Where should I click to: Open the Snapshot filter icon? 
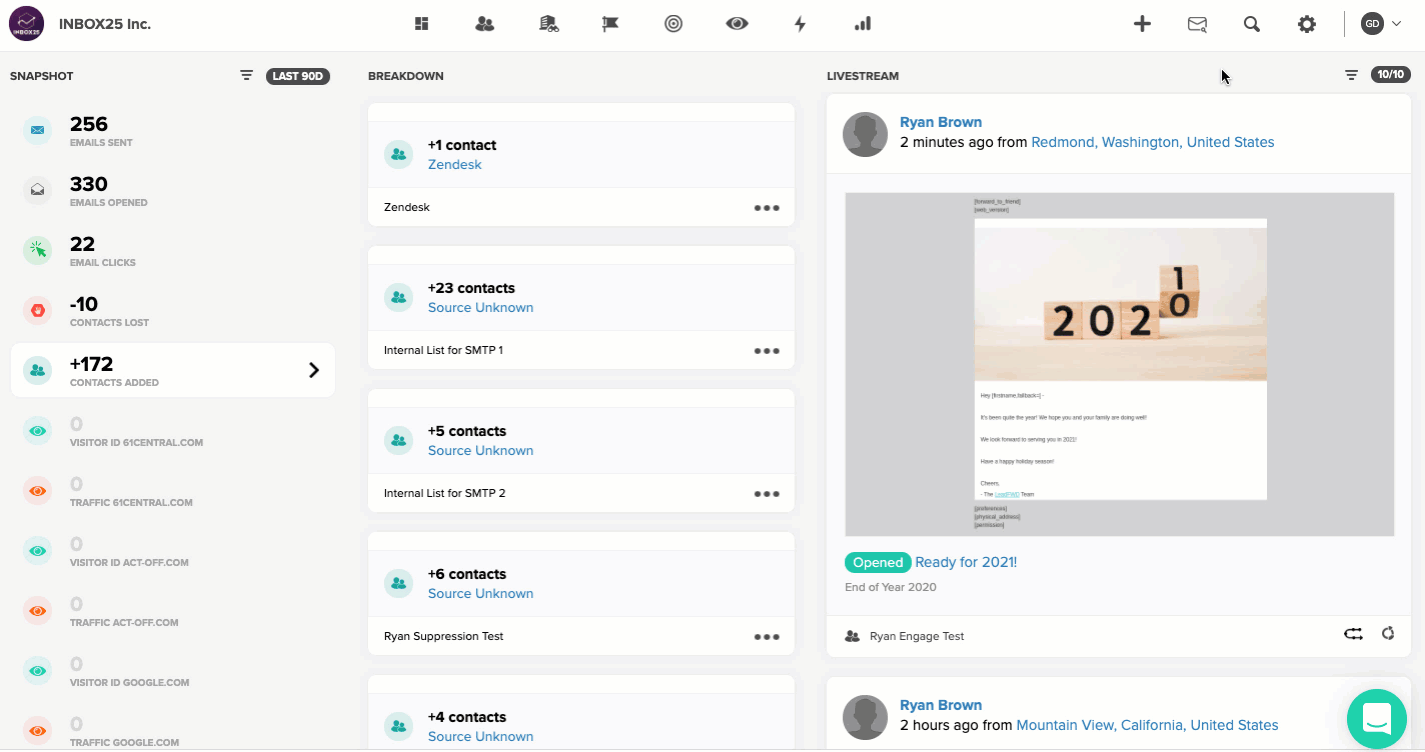[247, 75]
